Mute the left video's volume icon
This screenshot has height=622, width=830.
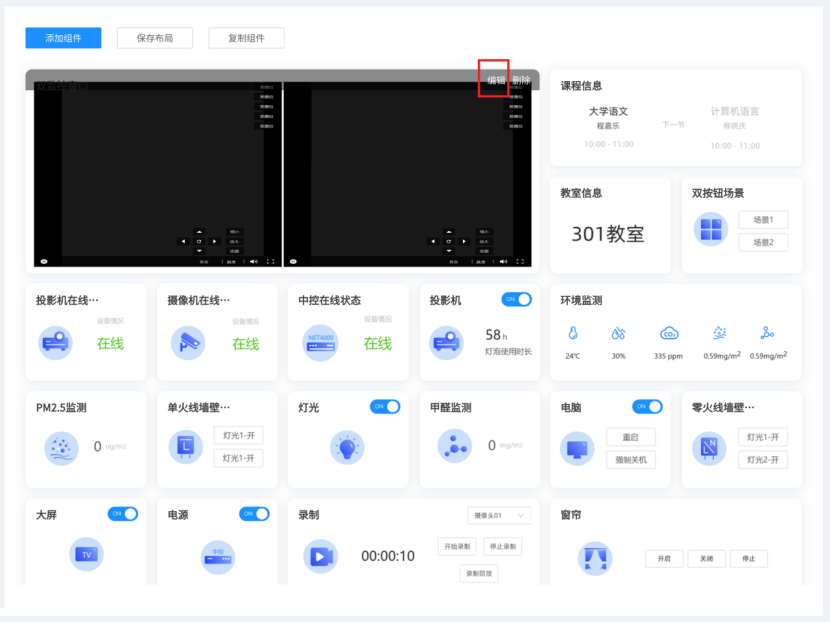coord(254,262)
